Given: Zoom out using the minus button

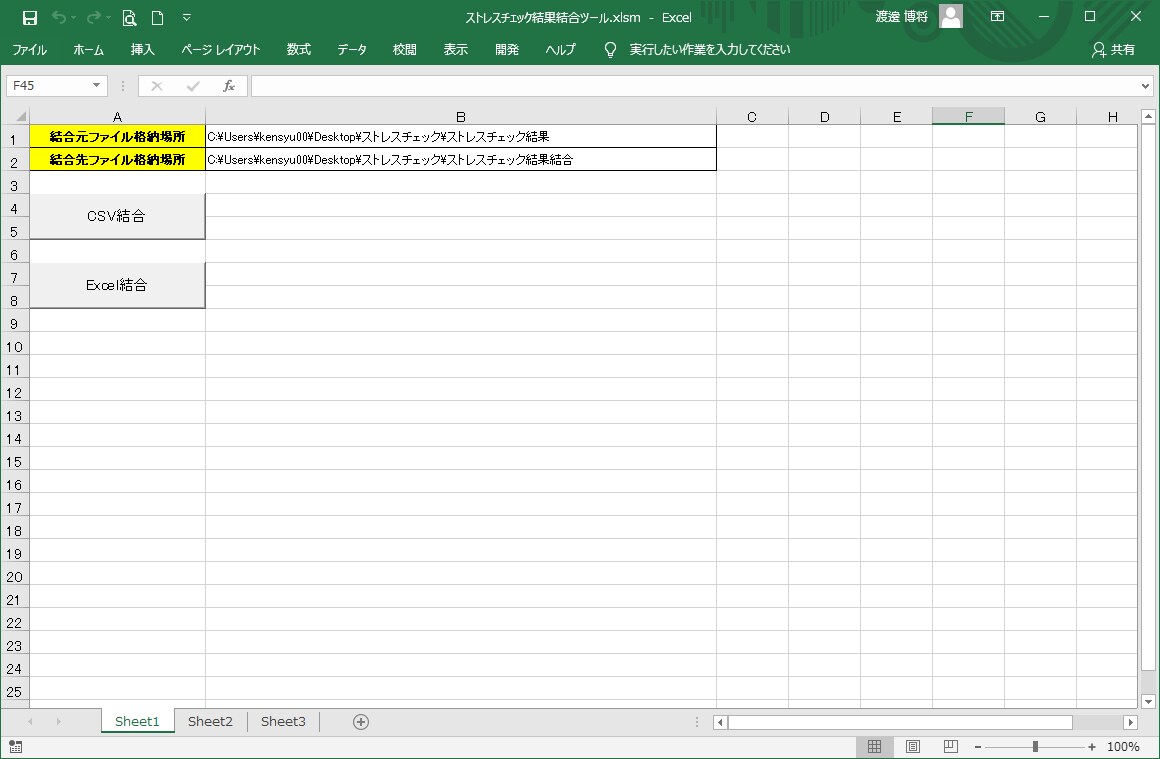Looking at the screenshot, I should click(x=978, y=747).
